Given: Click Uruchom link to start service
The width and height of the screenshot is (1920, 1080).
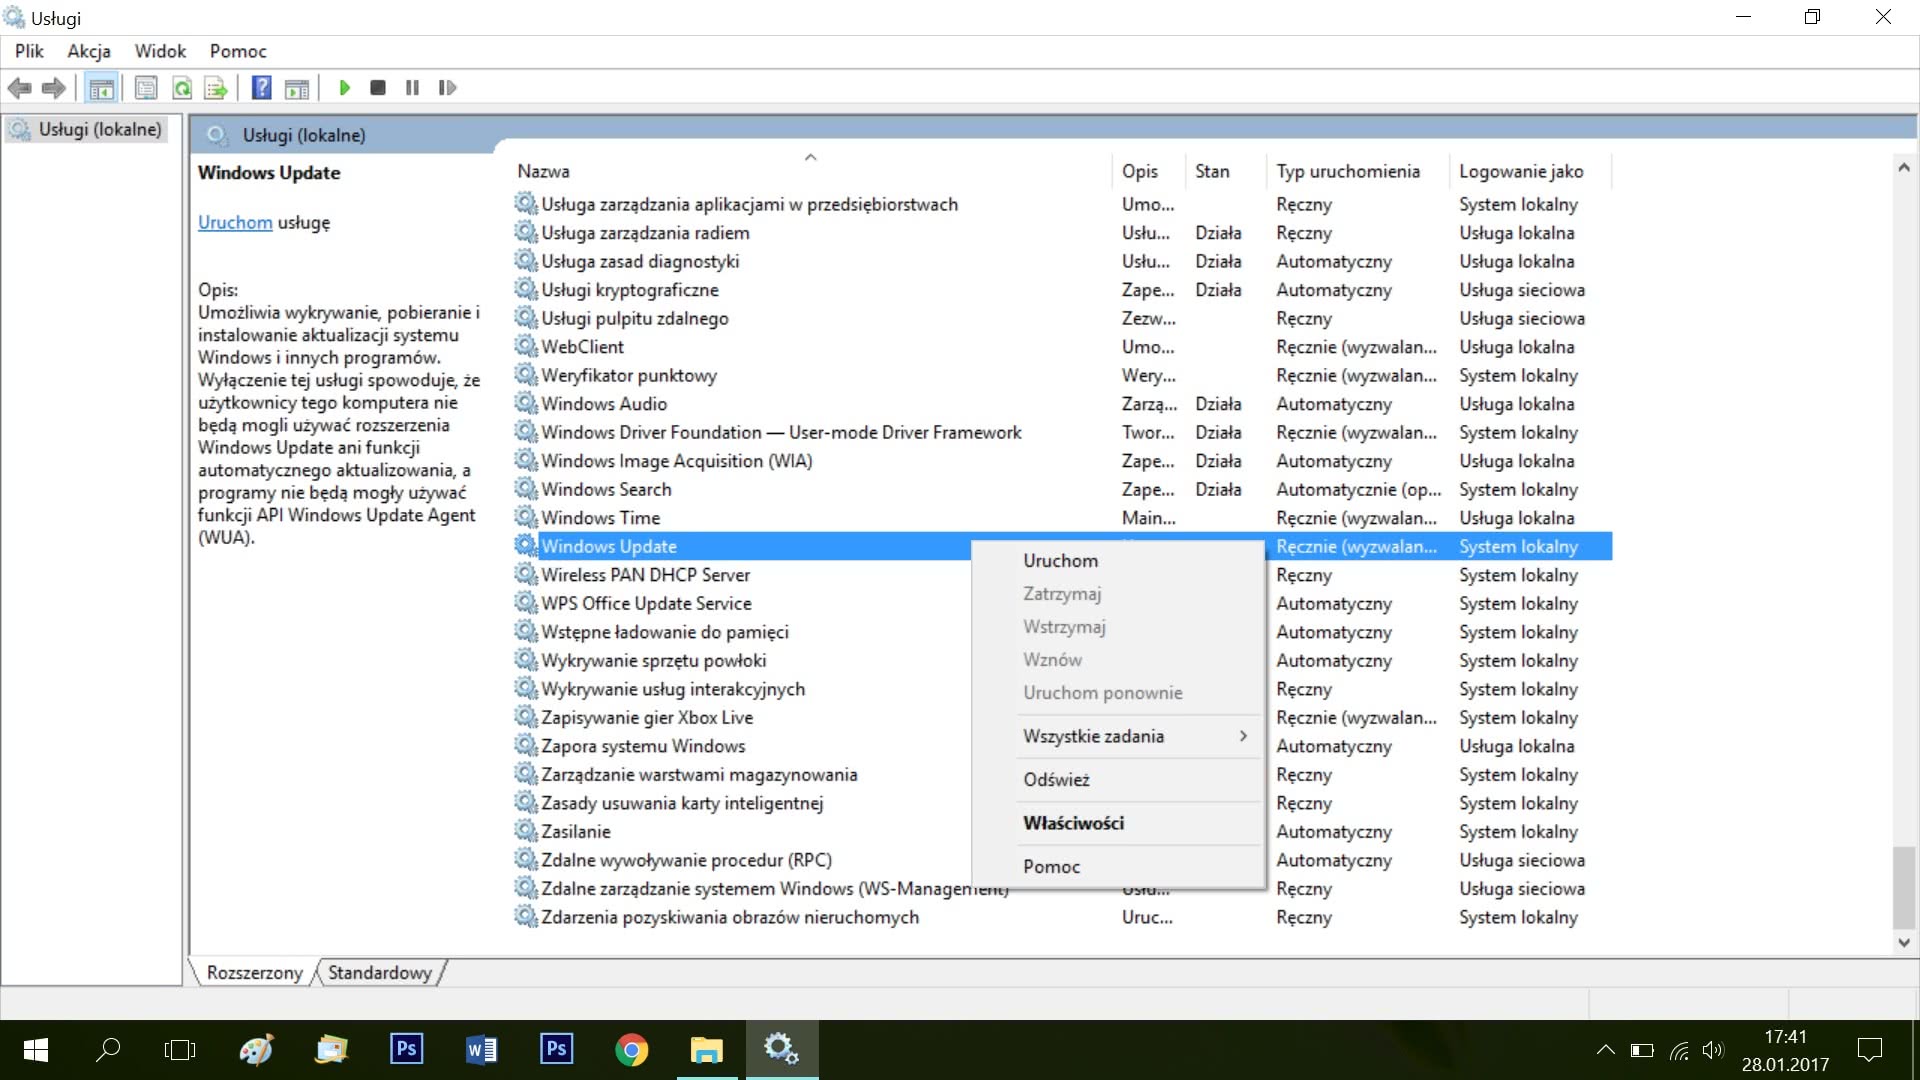Looking at the screenshot, I should tap(235, 222).
